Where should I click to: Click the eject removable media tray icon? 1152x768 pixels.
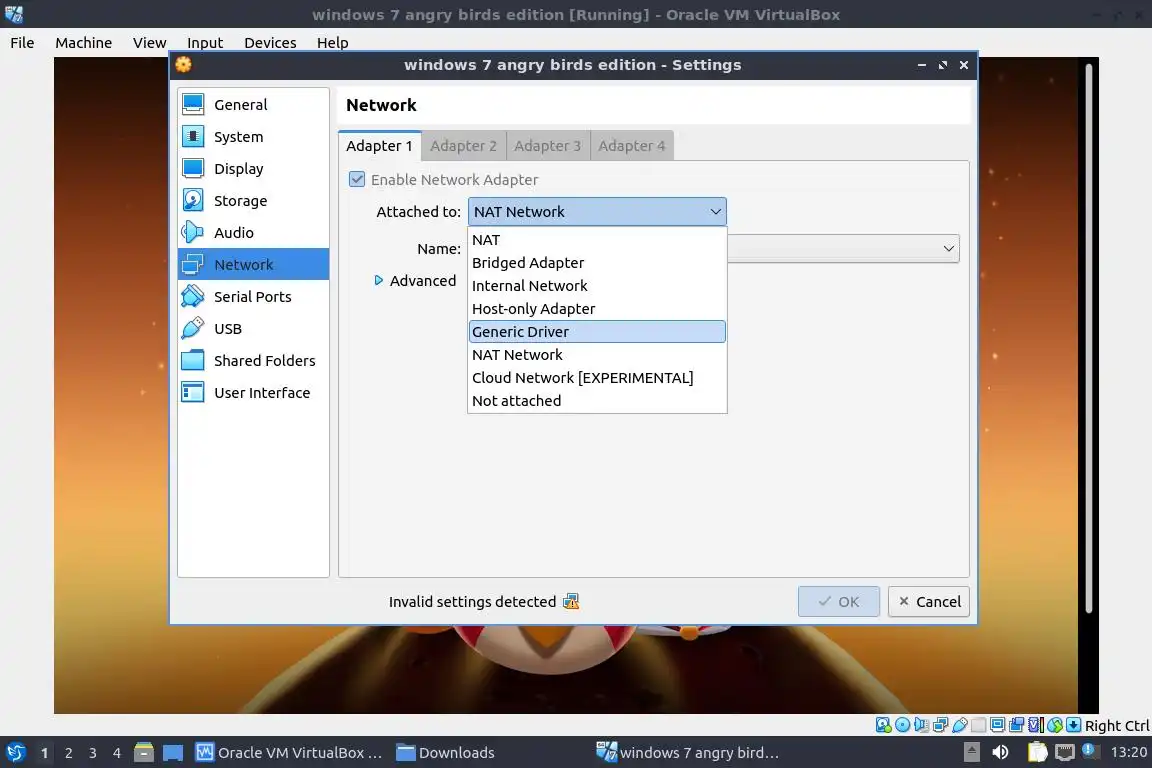[971, 753]
